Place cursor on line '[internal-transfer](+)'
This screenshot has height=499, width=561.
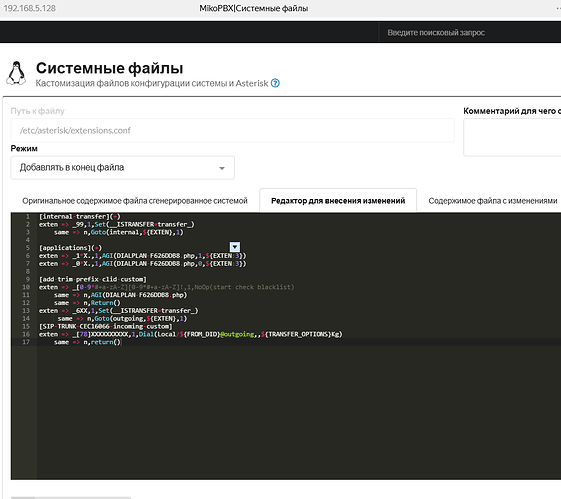(80, 216)
